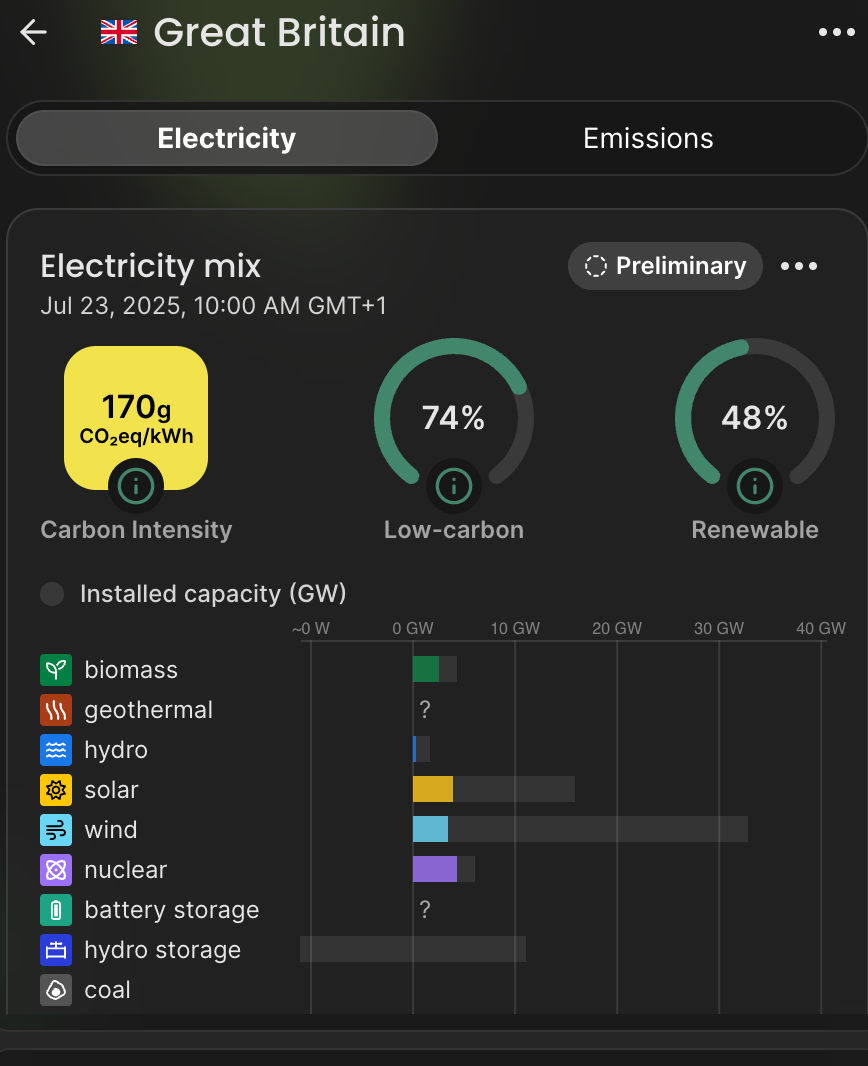Switch to the Emissions tab

click(x=648, y=139)
